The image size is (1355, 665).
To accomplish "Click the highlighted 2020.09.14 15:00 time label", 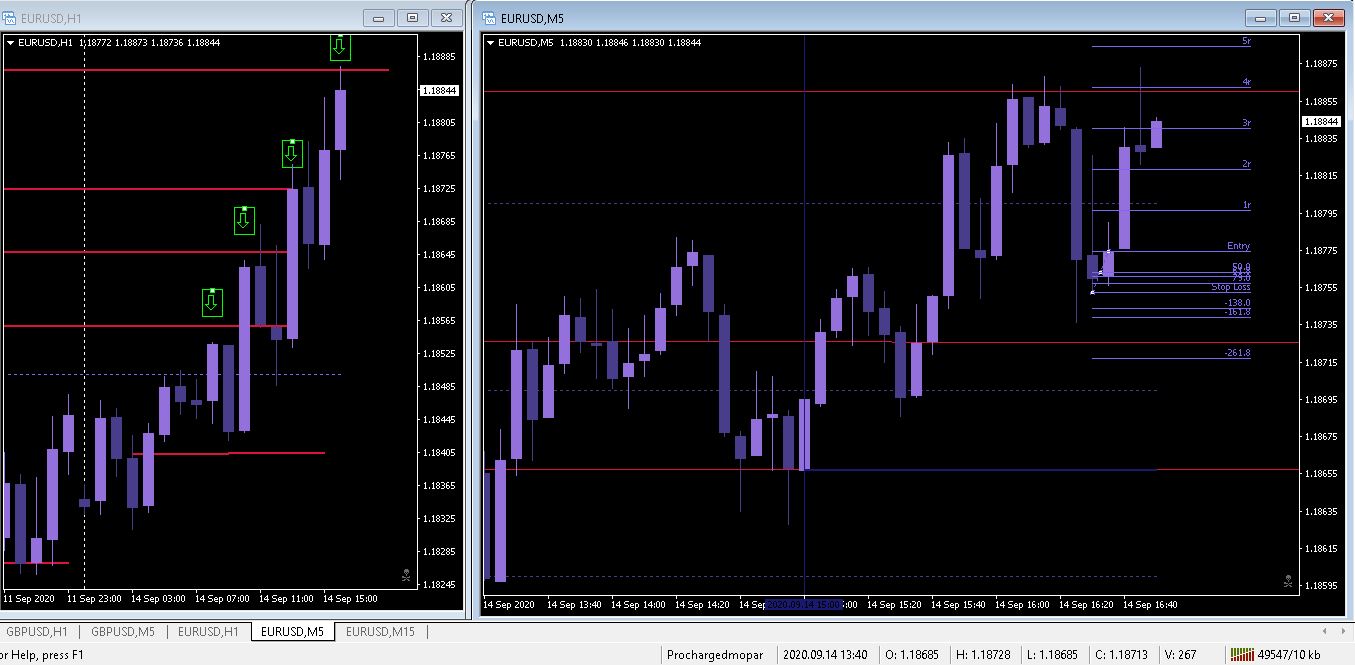I will 804,605.
